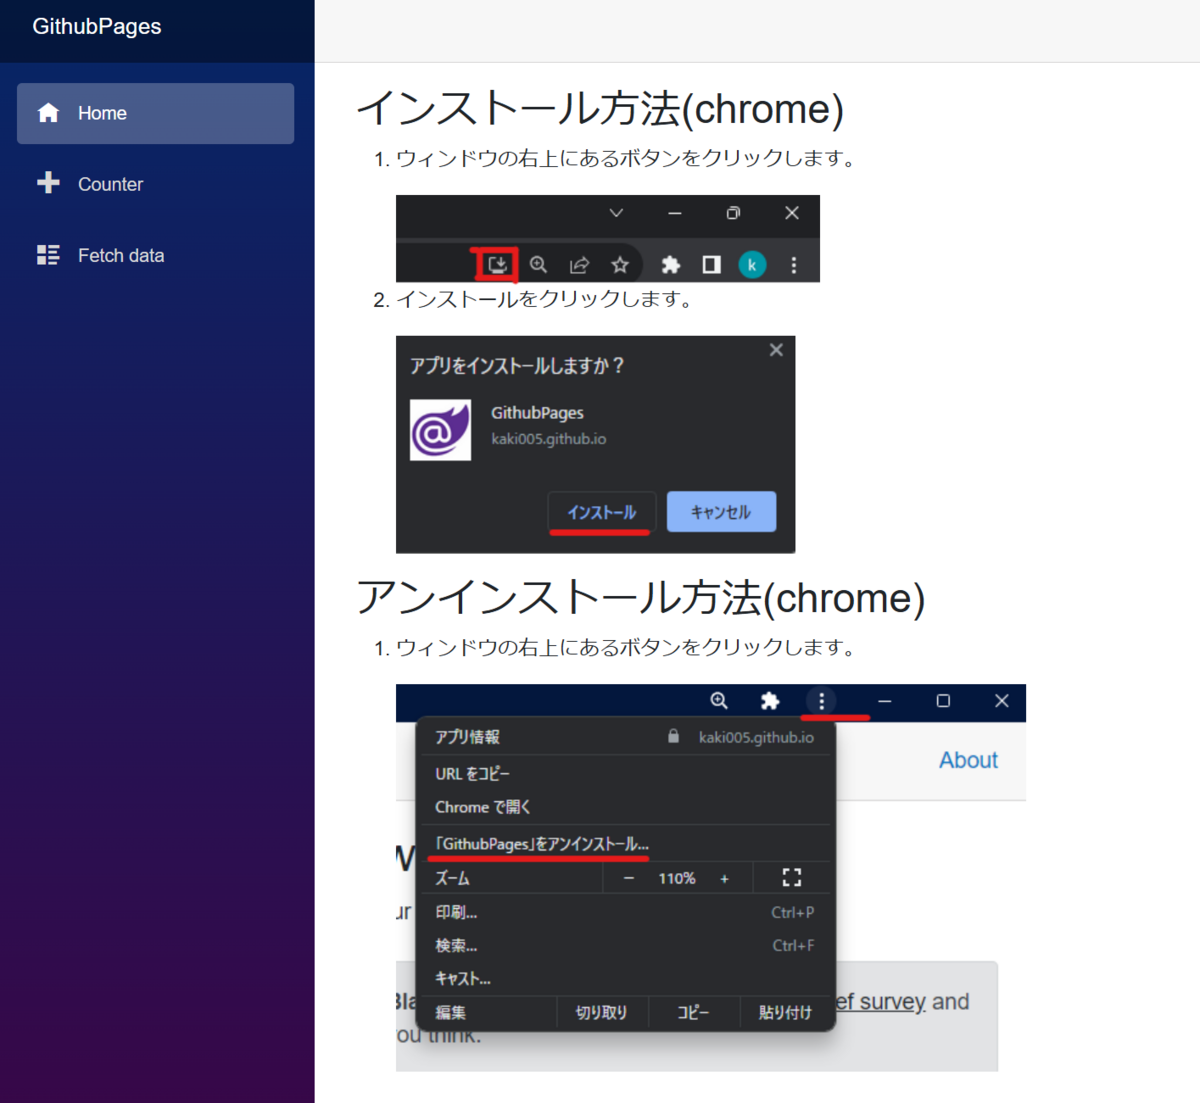
Task: Click the アンインストール方法(chrome) heading
Action: [641, 597]
